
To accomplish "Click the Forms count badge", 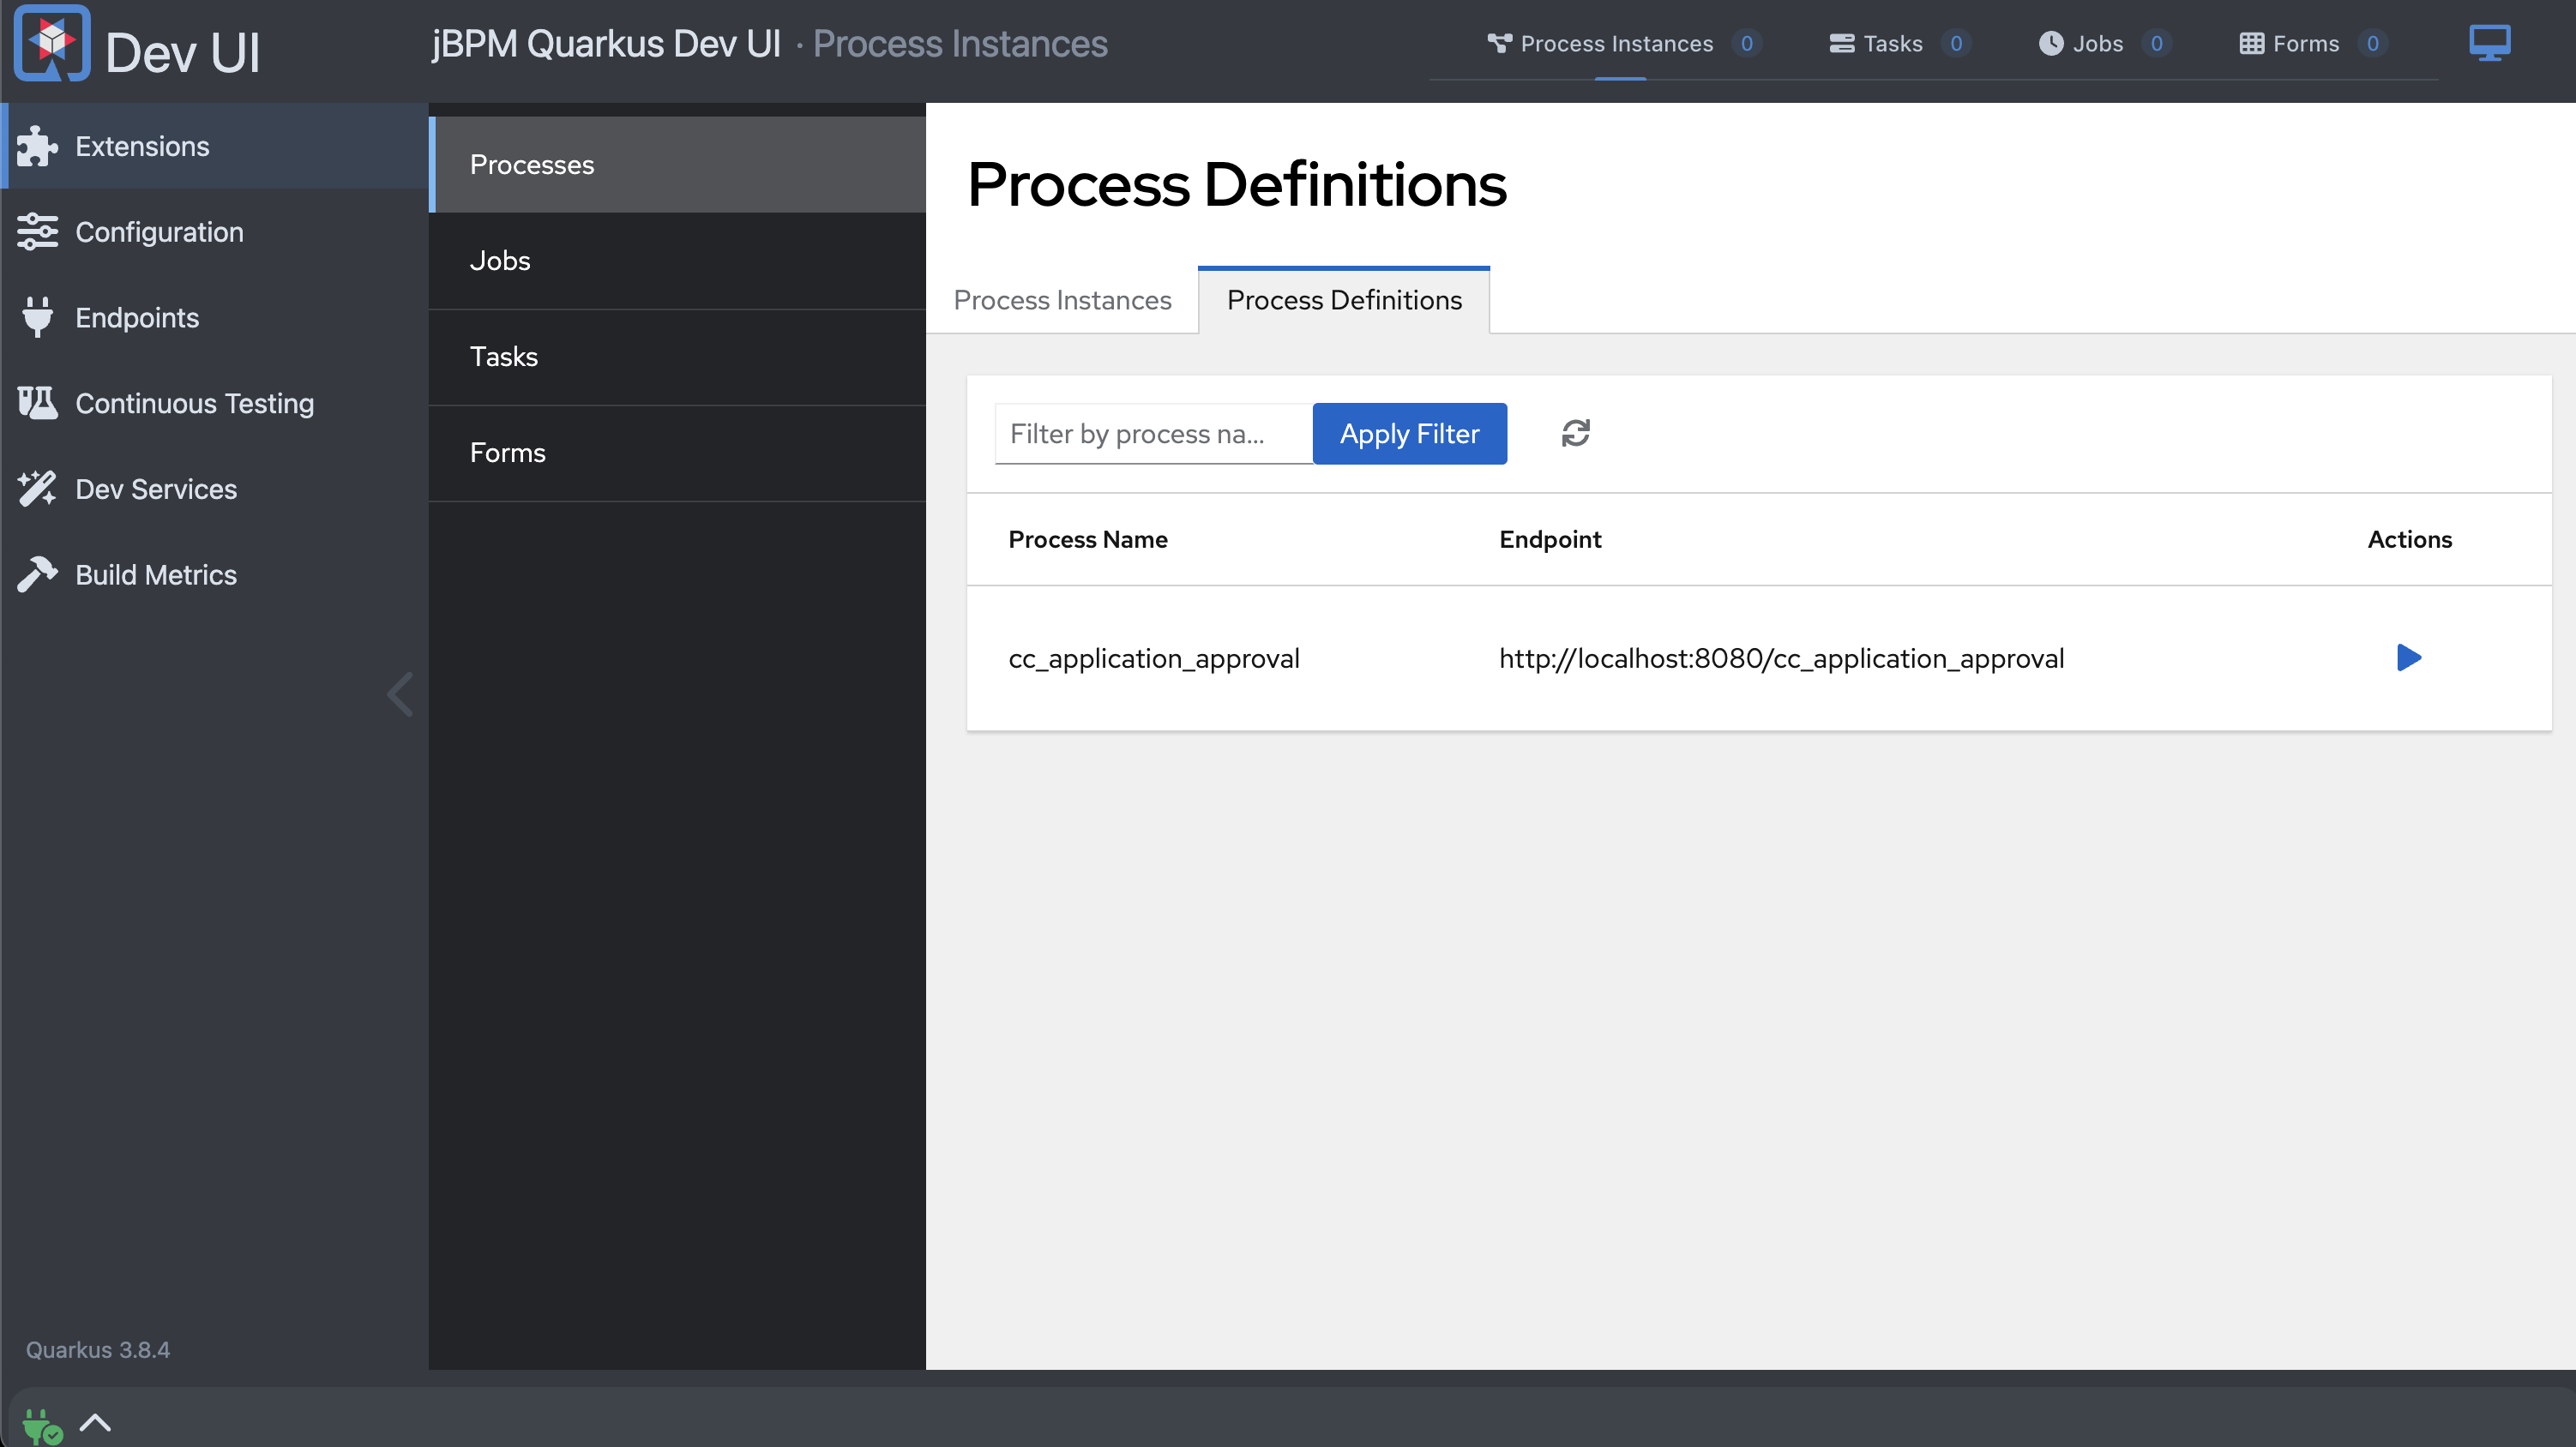I will point(2372,43).
